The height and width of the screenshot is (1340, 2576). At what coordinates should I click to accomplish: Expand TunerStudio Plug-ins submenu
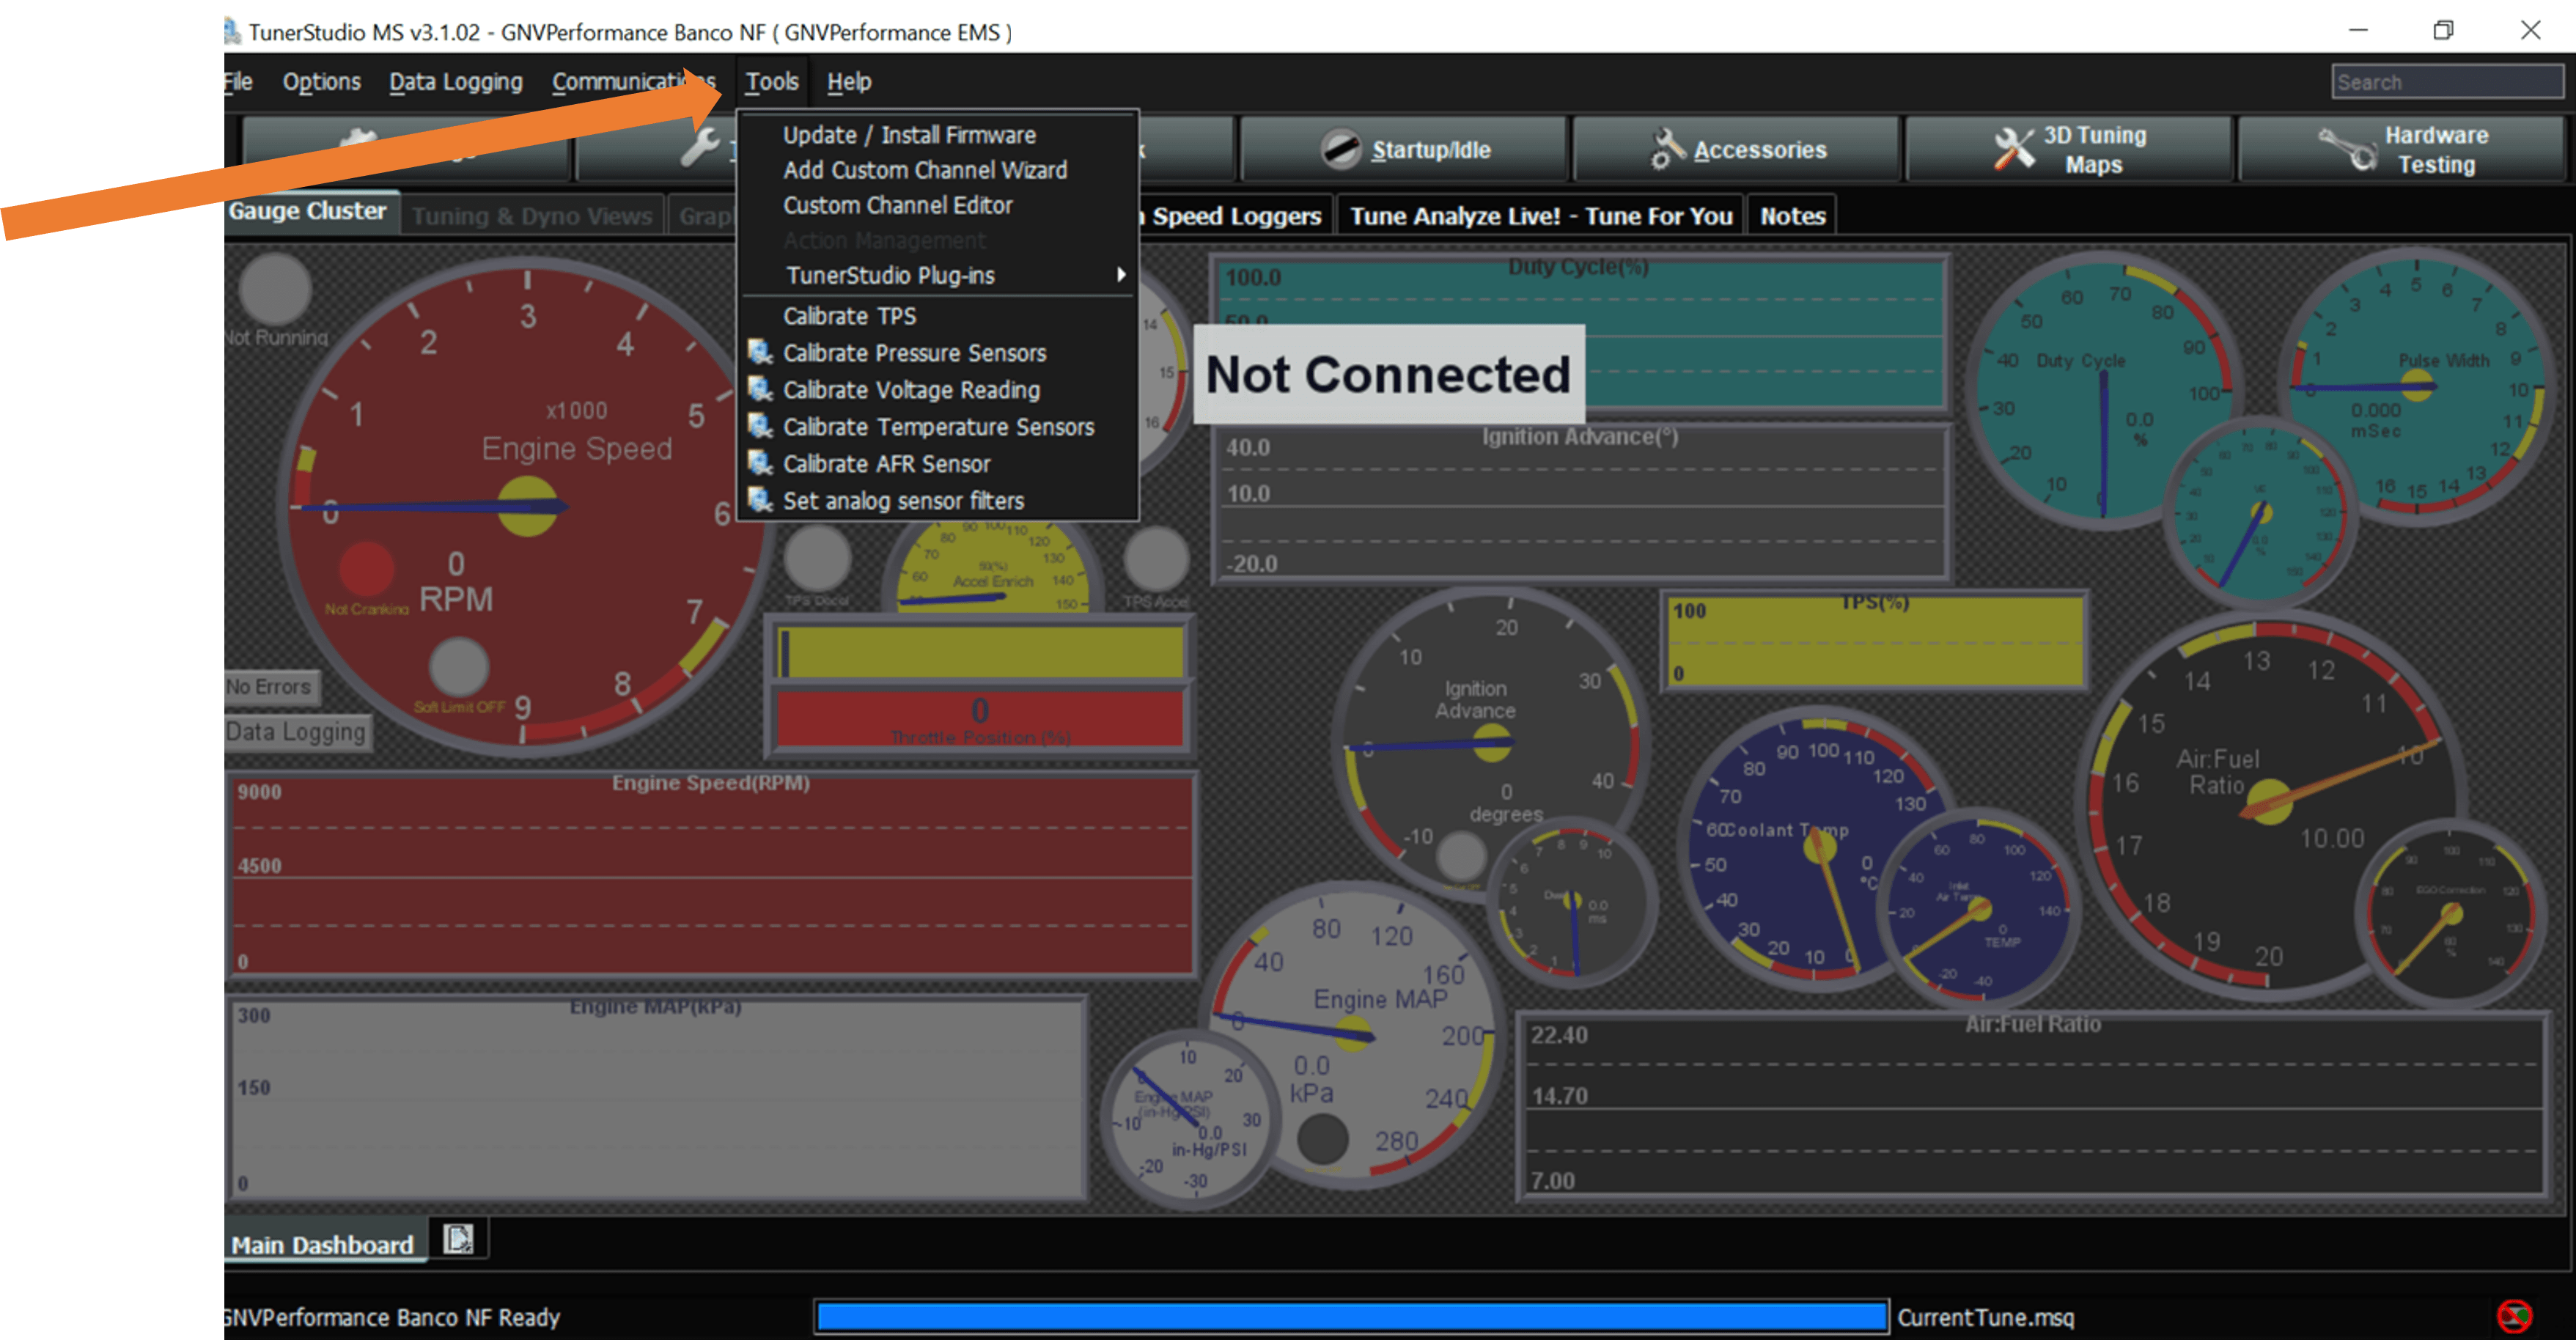[x=938, y=275]
